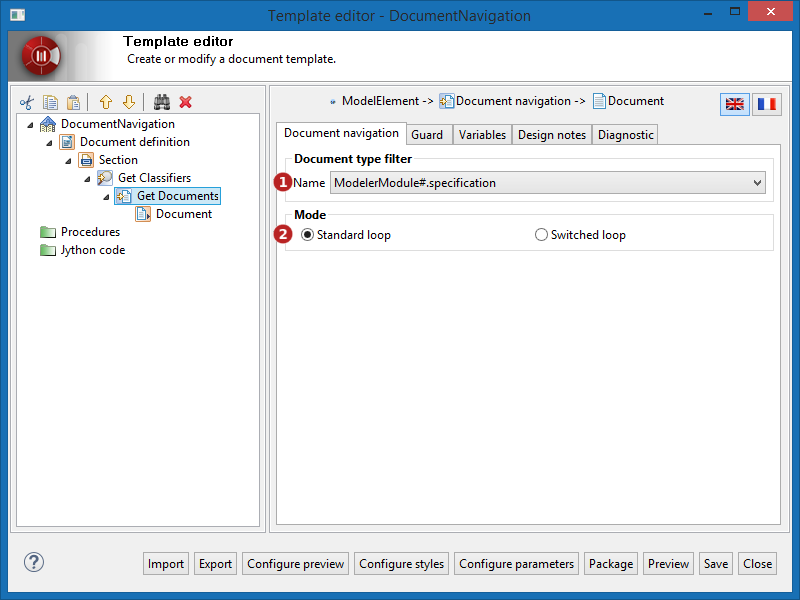The width and height of the screenshot is (800, 600).
Task: Click the help question mark icon
Action: tap(33, 562)
